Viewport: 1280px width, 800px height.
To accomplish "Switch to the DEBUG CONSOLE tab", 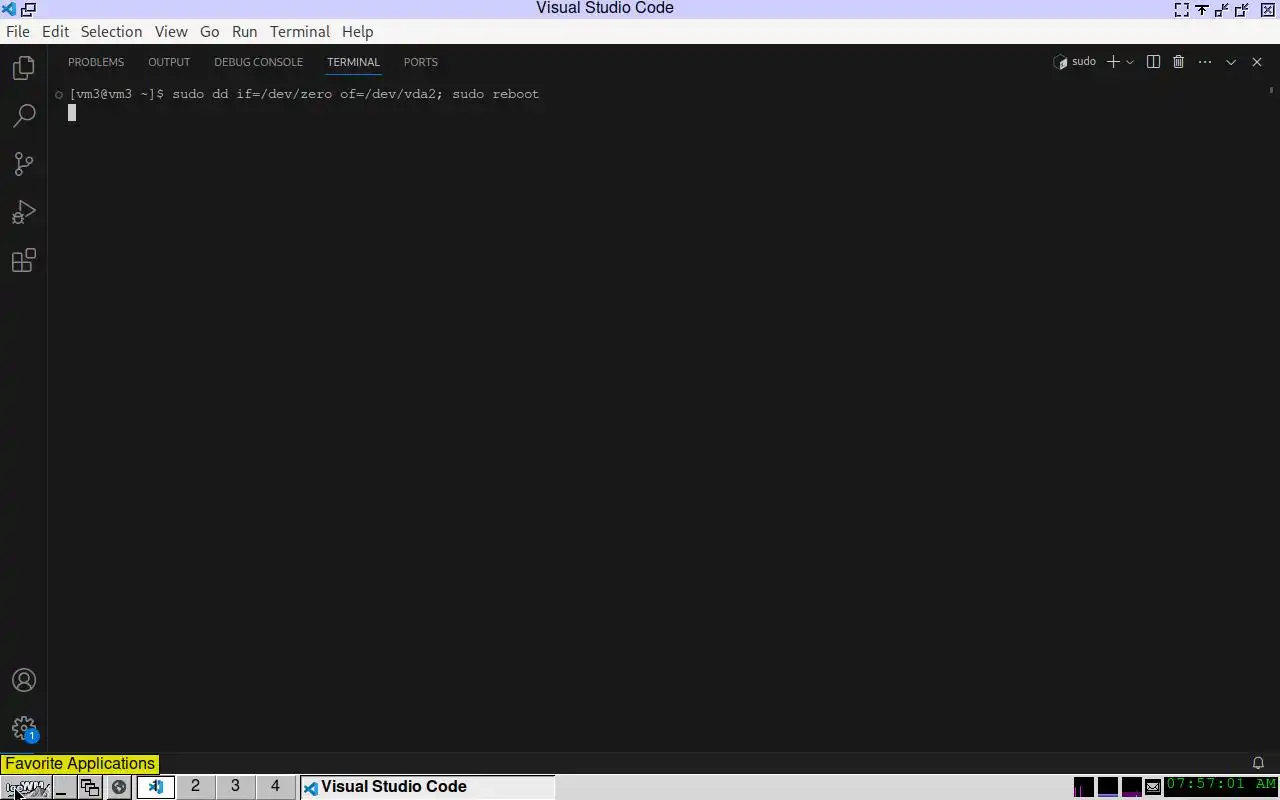I will pyautogui.click(x=258, y=62).
